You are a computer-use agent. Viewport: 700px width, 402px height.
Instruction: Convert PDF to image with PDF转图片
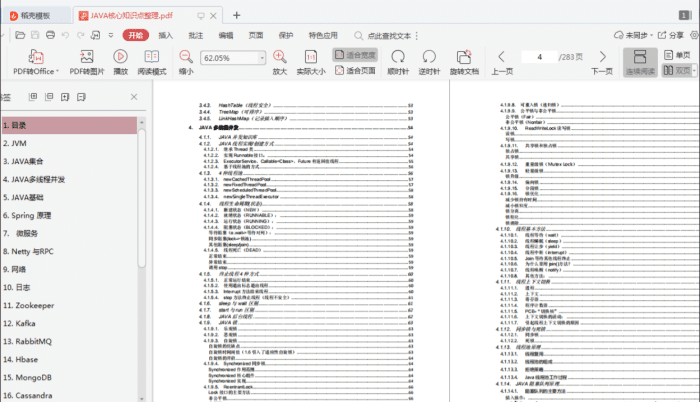pos(87,62)
